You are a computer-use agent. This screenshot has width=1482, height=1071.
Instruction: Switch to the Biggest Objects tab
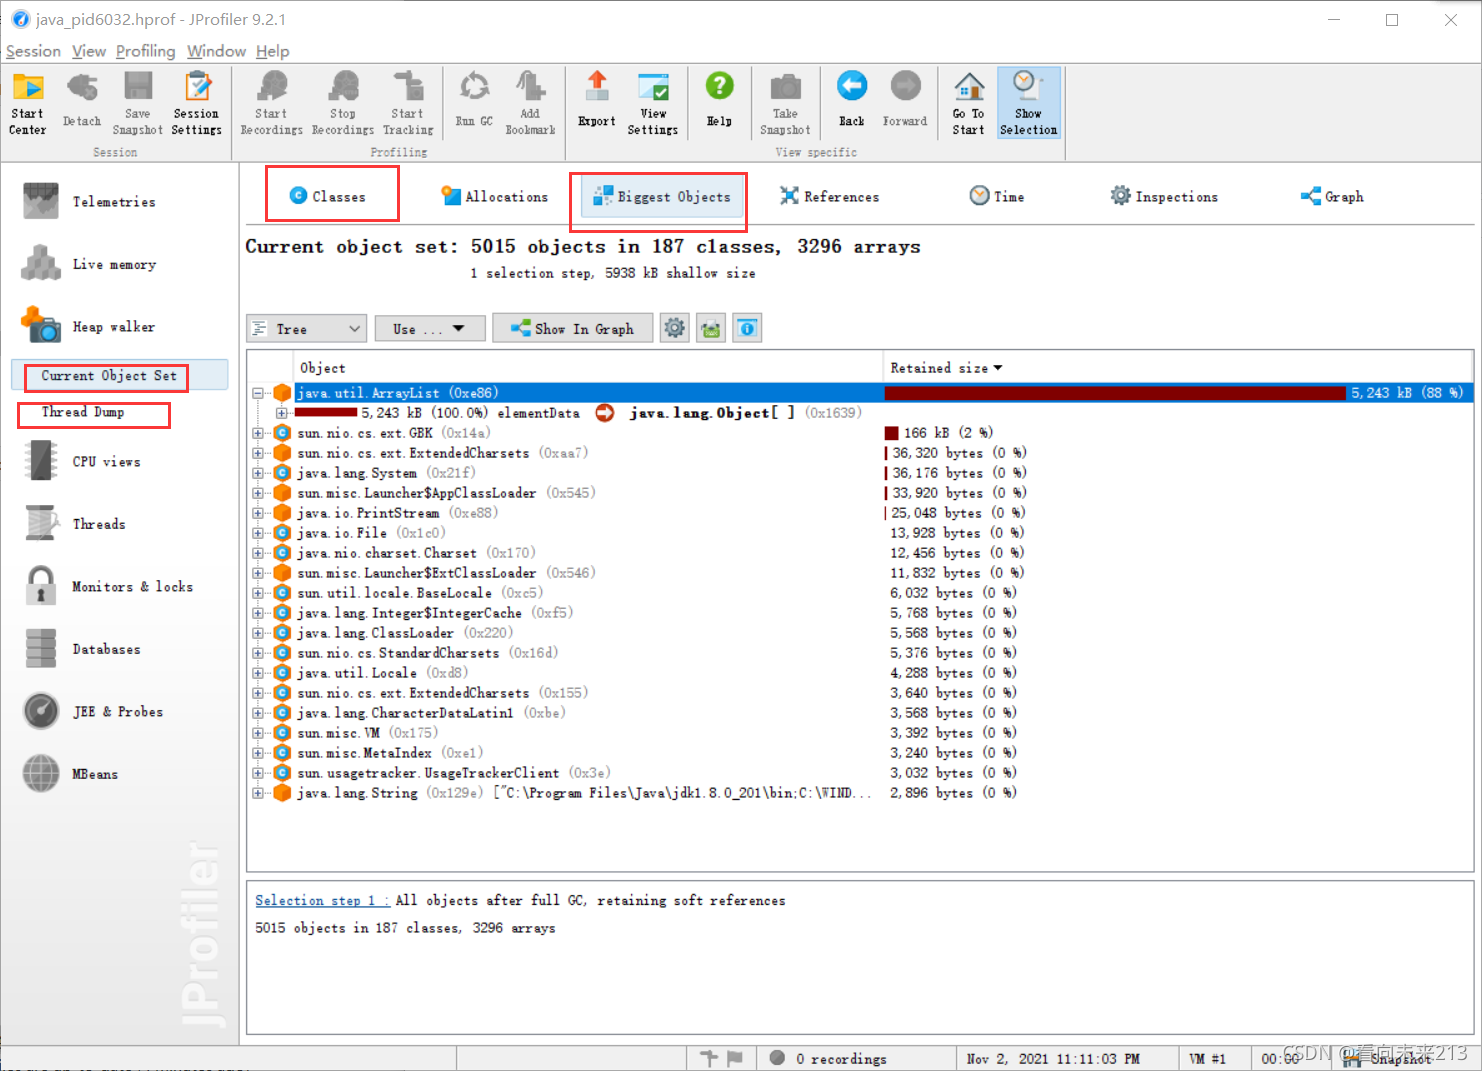coord(662,196)
